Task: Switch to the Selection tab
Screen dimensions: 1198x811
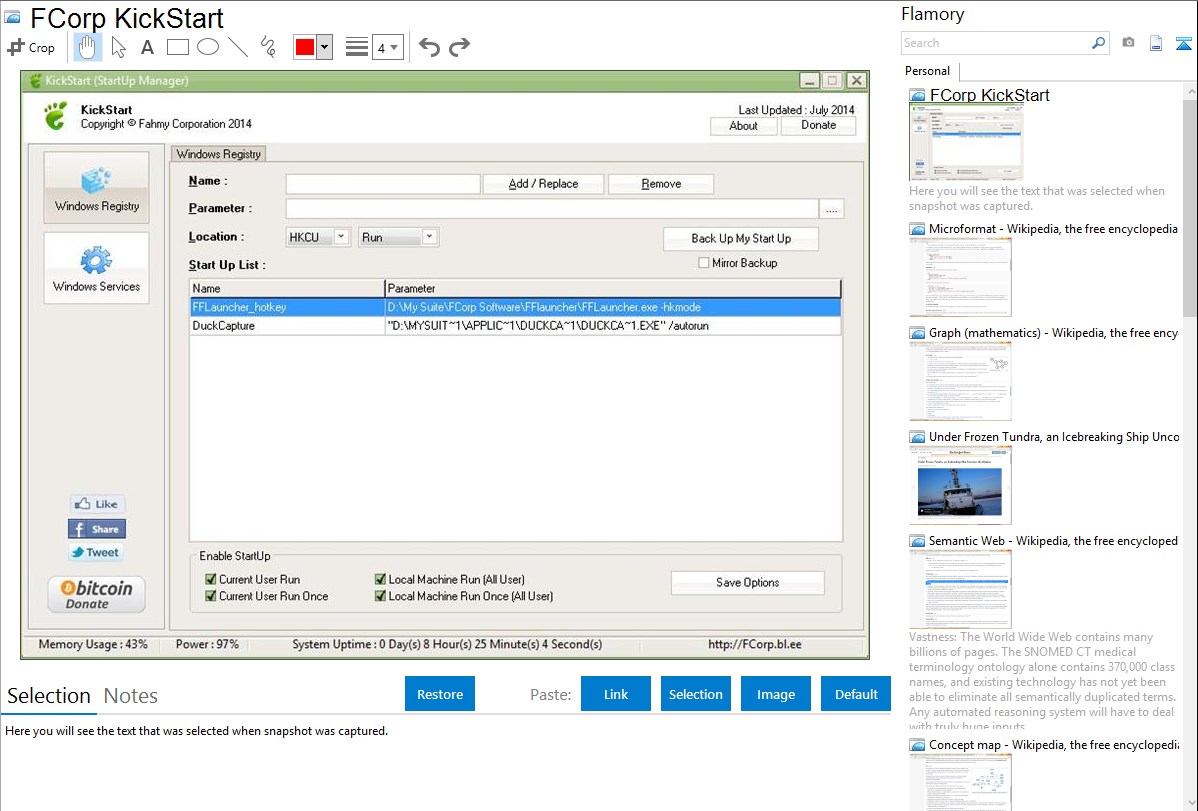Action: pyautogui.click(x=49, y=696)
